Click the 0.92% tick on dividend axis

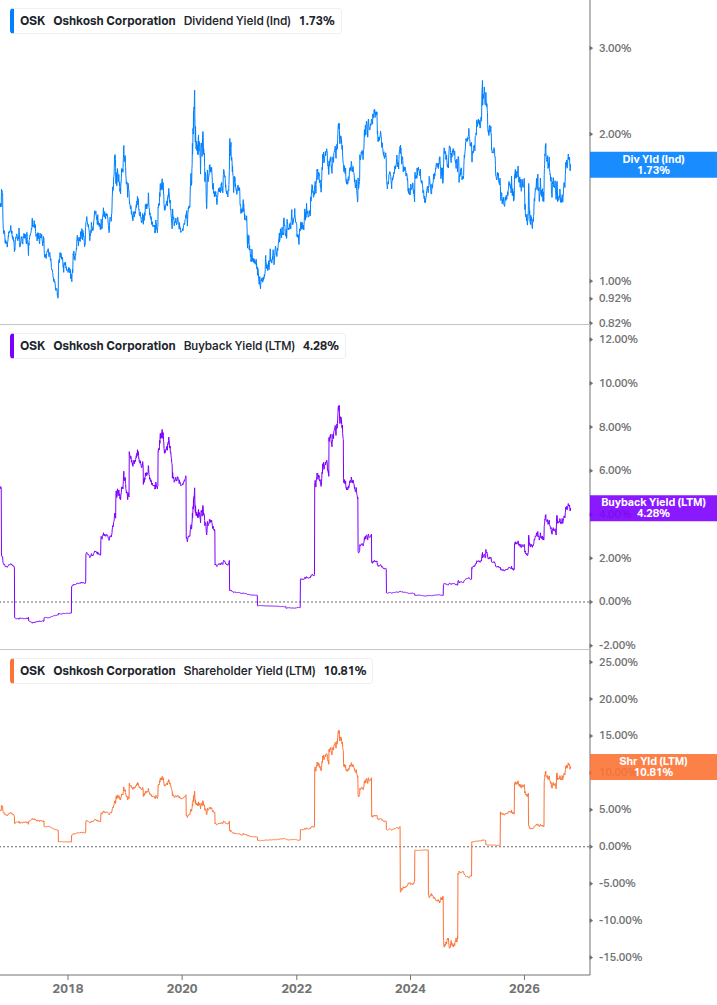[x=615, y=299]
